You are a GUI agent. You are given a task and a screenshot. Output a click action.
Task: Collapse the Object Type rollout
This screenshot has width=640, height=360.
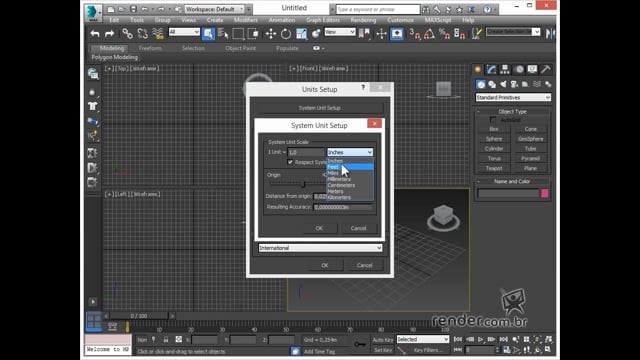click(x=513, y=111)
